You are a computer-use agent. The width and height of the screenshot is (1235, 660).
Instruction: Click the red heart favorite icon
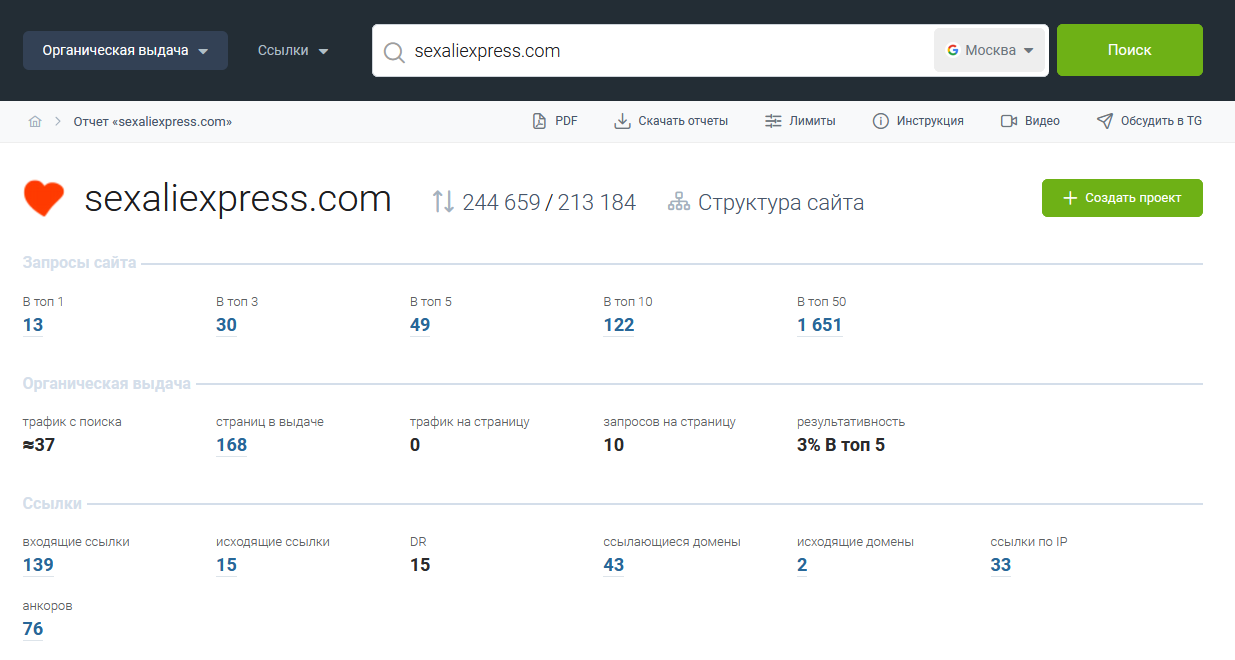pyautogui.click(x=44, y=199)
